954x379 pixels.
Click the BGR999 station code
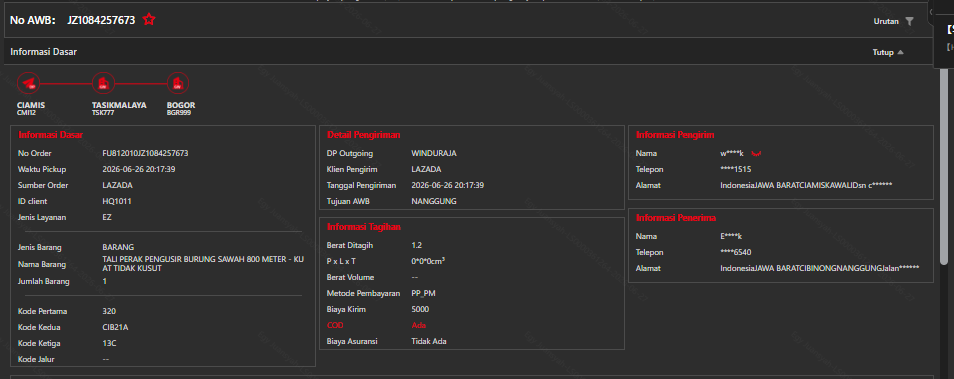tap(178, 113)
